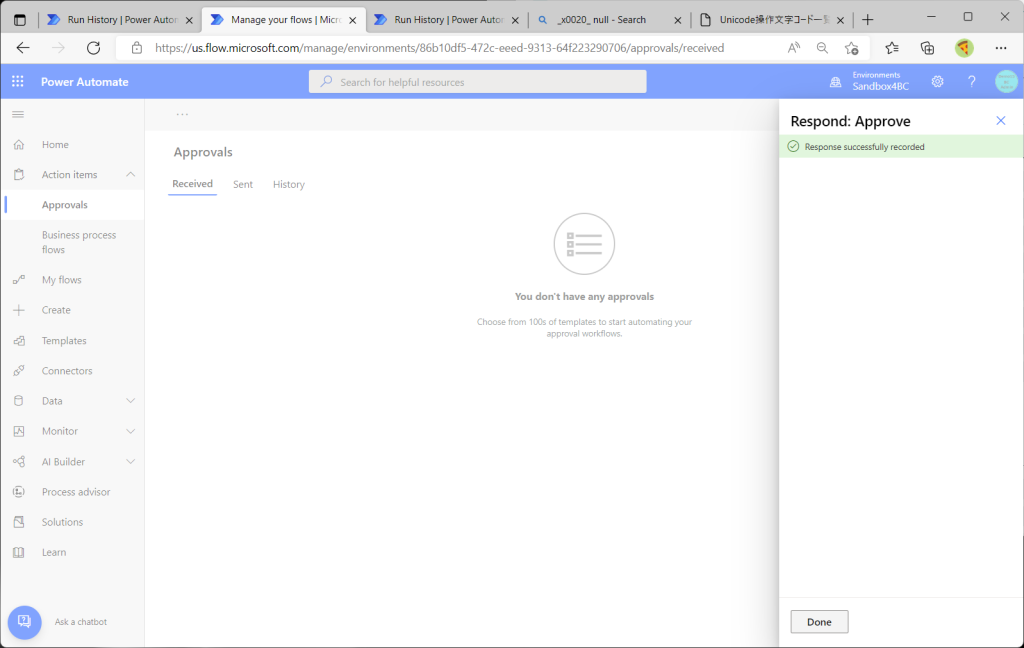Click the browser address bar URL

click(x=439, y=48)
